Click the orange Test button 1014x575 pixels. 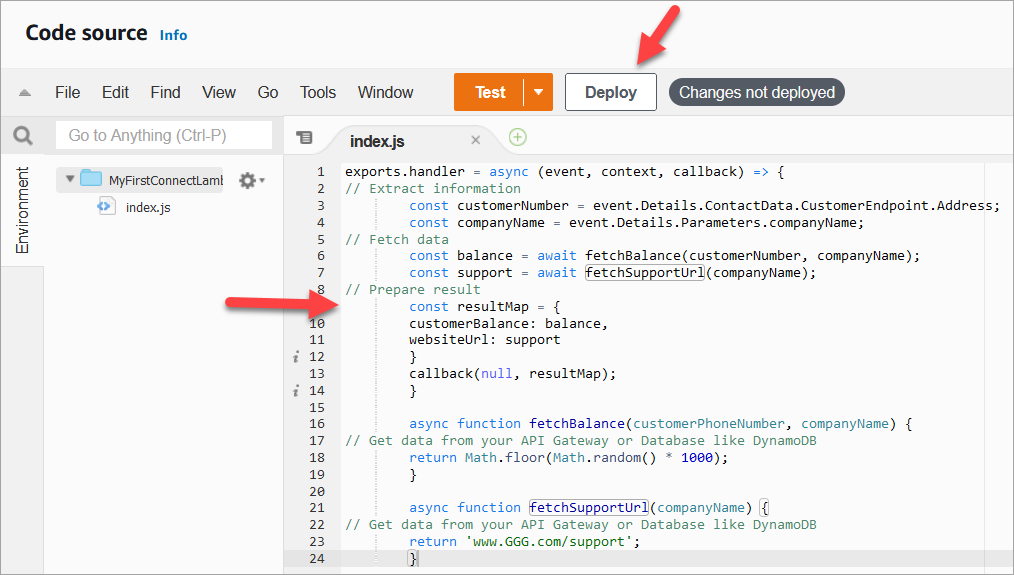490,92
